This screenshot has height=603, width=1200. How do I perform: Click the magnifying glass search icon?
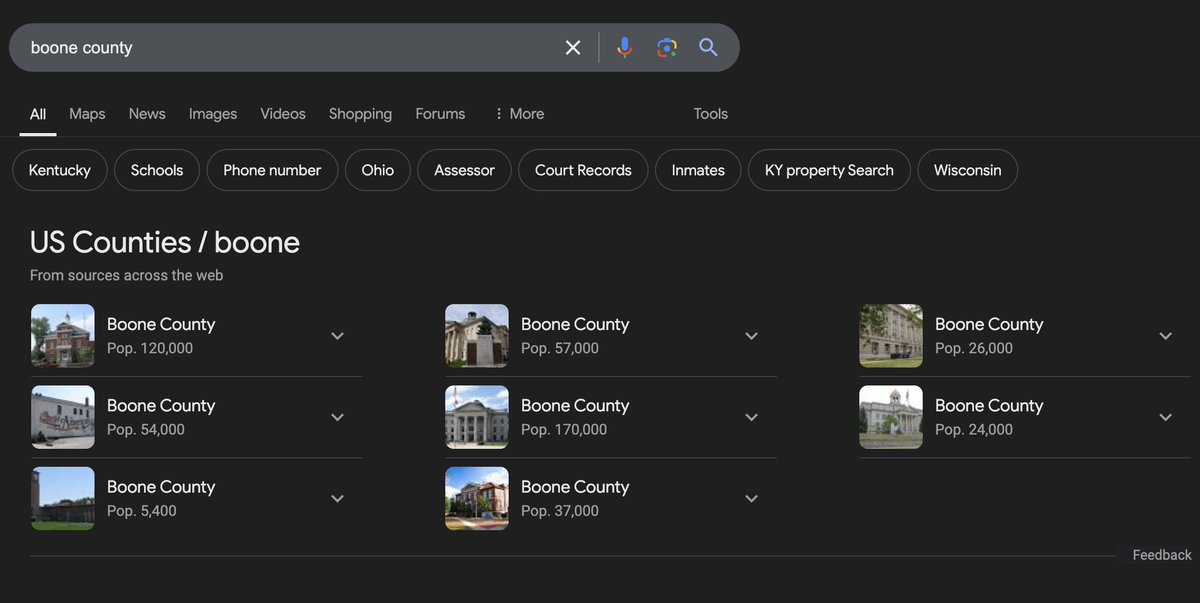[x=708, y=48]
